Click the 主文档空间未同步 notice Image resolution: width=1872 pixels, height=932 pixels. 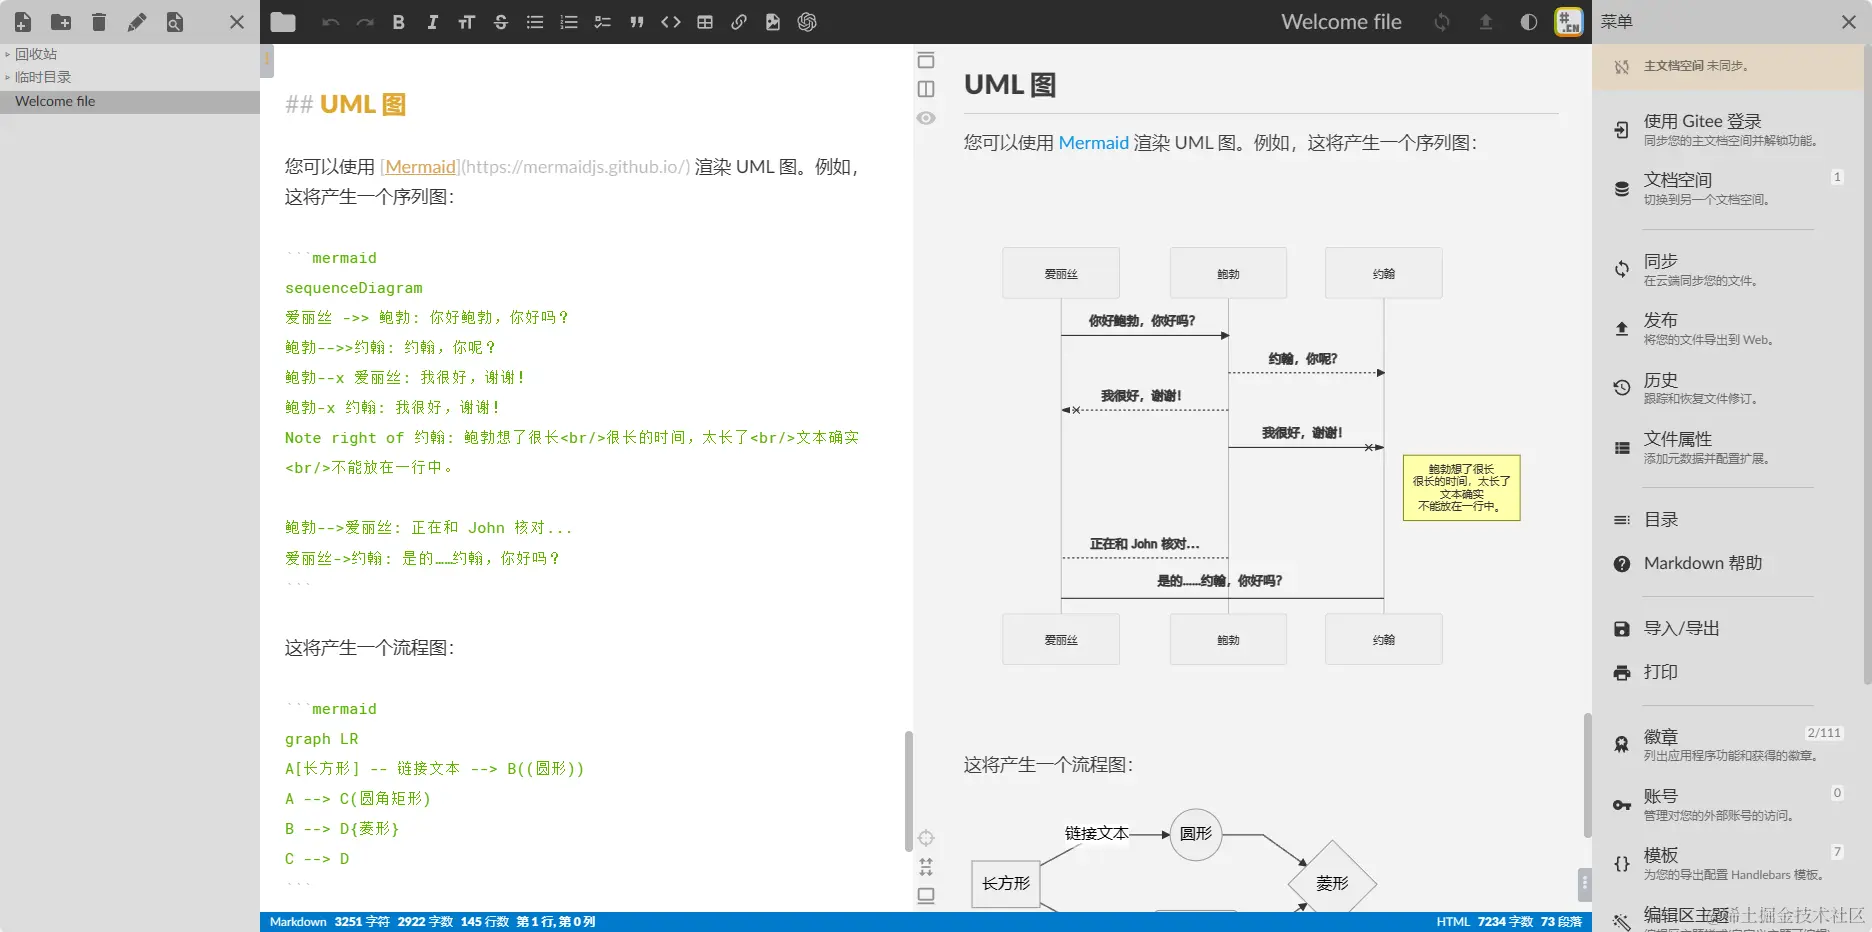pos(1727,66)
